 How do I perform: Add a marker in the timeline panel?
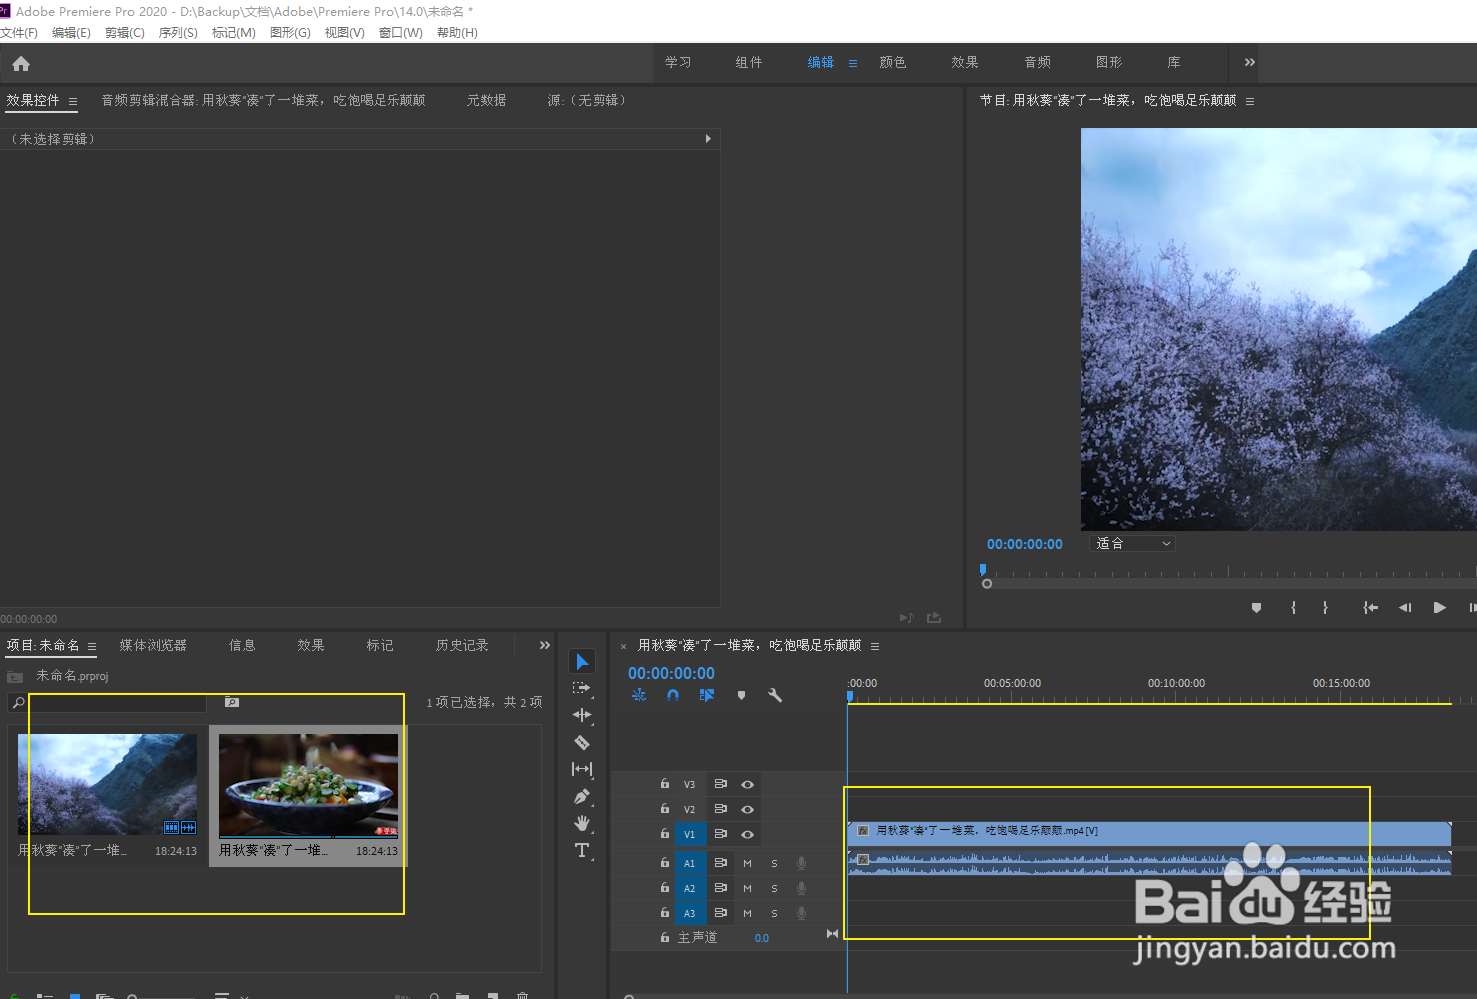pos(741,695)
